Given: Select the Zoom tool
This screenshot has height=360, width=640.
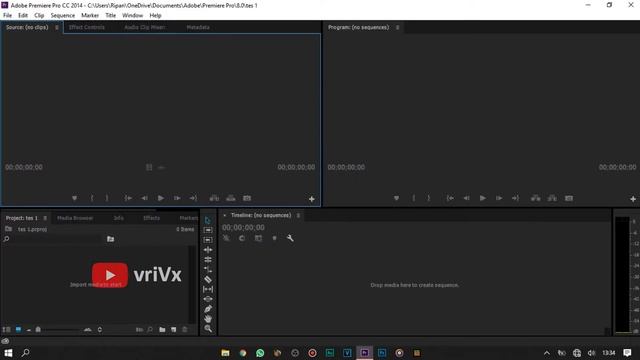Looking at the screenshot, I should pos(208,328).
